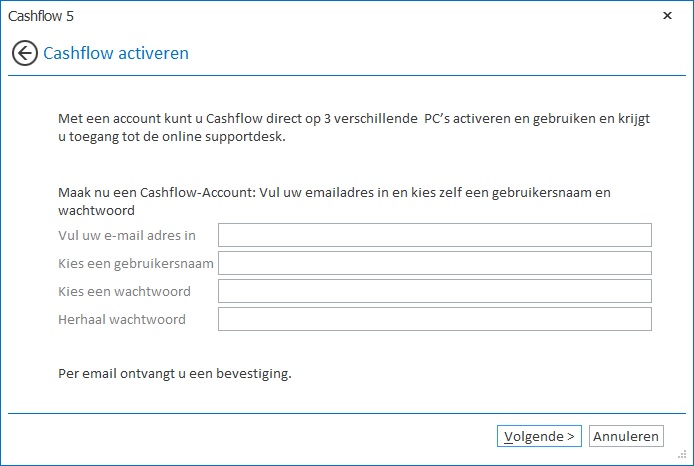Click the word 'supportdesk' in the intro text
The height and width of the screenshot is (466, 694).
tap(242, 138)
